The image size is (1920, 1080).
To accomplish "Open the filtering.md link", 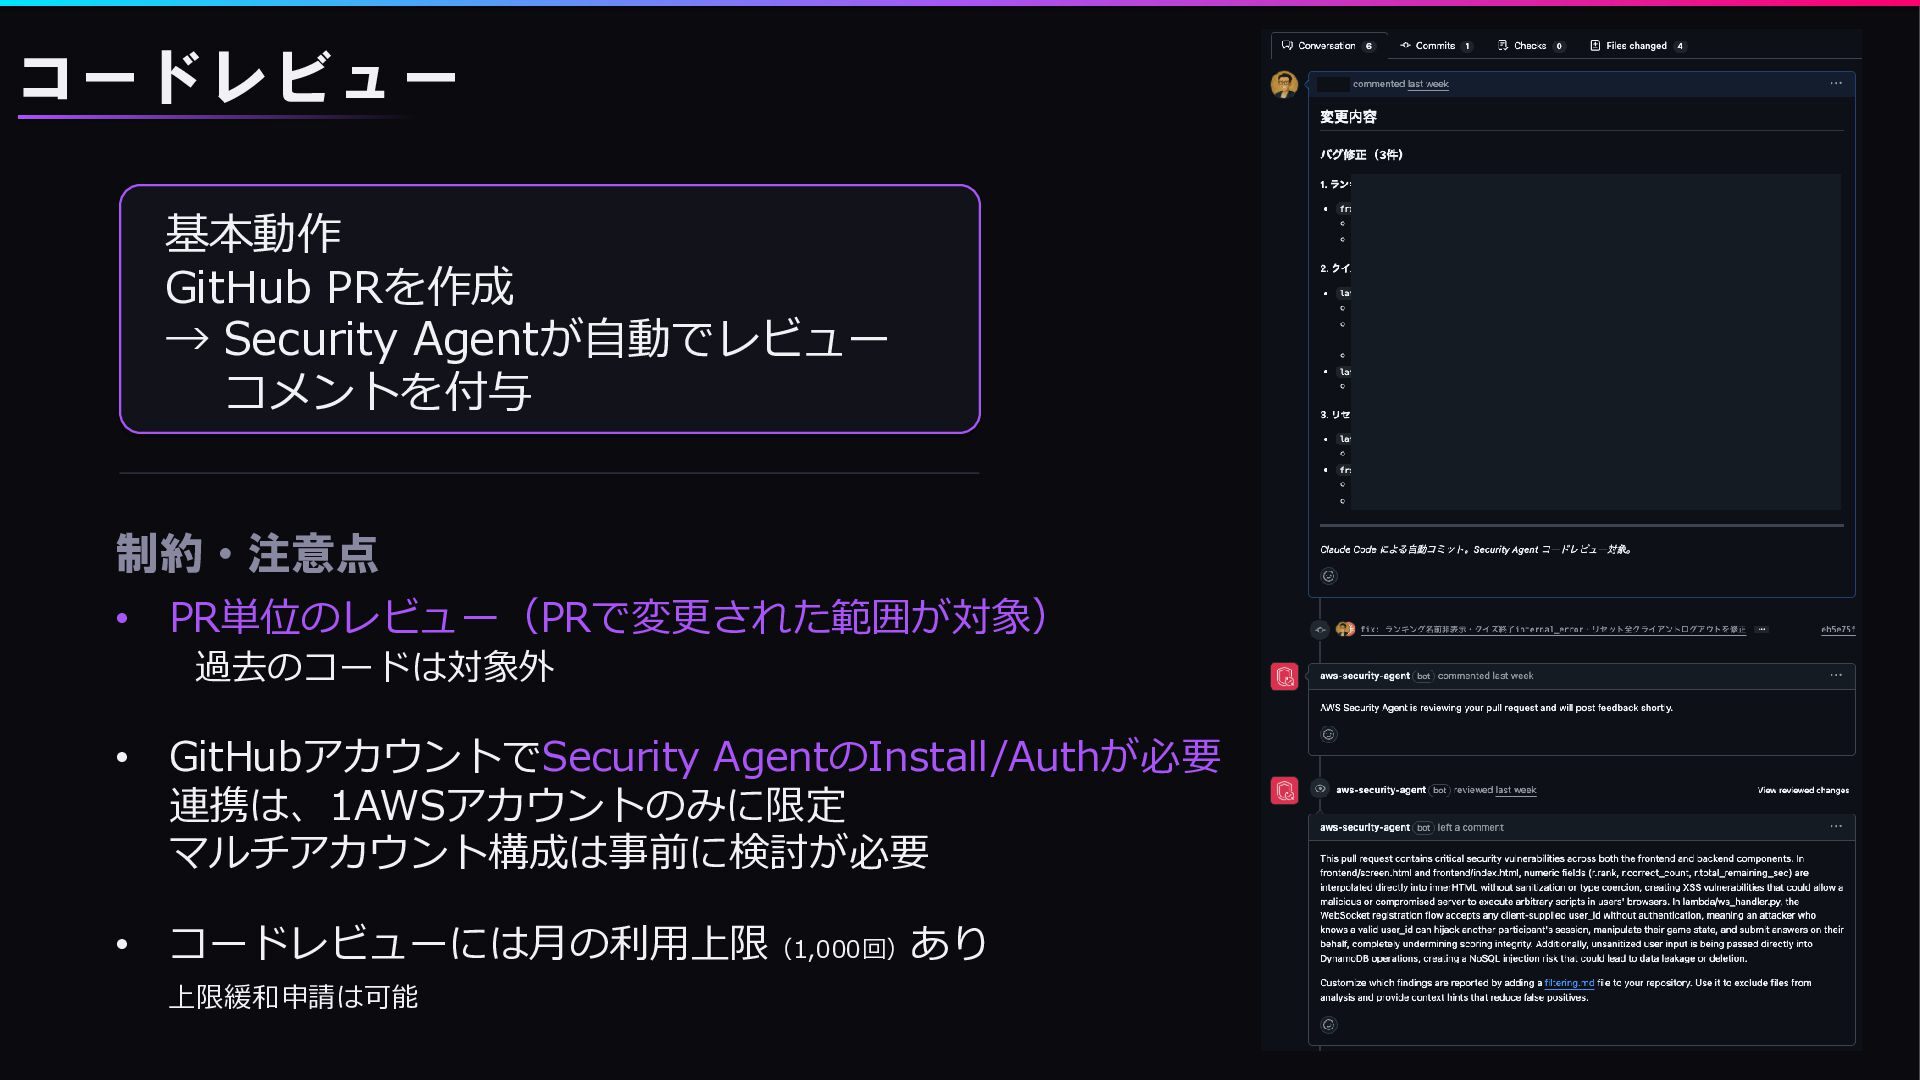I will (x=1568, y=984).
